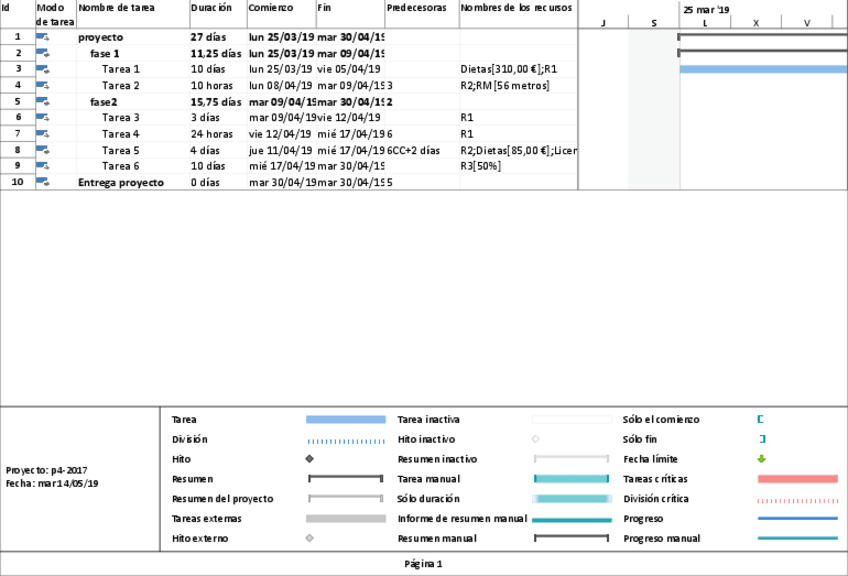Click the green Fecha límite arrow symbol

(761, 459)
